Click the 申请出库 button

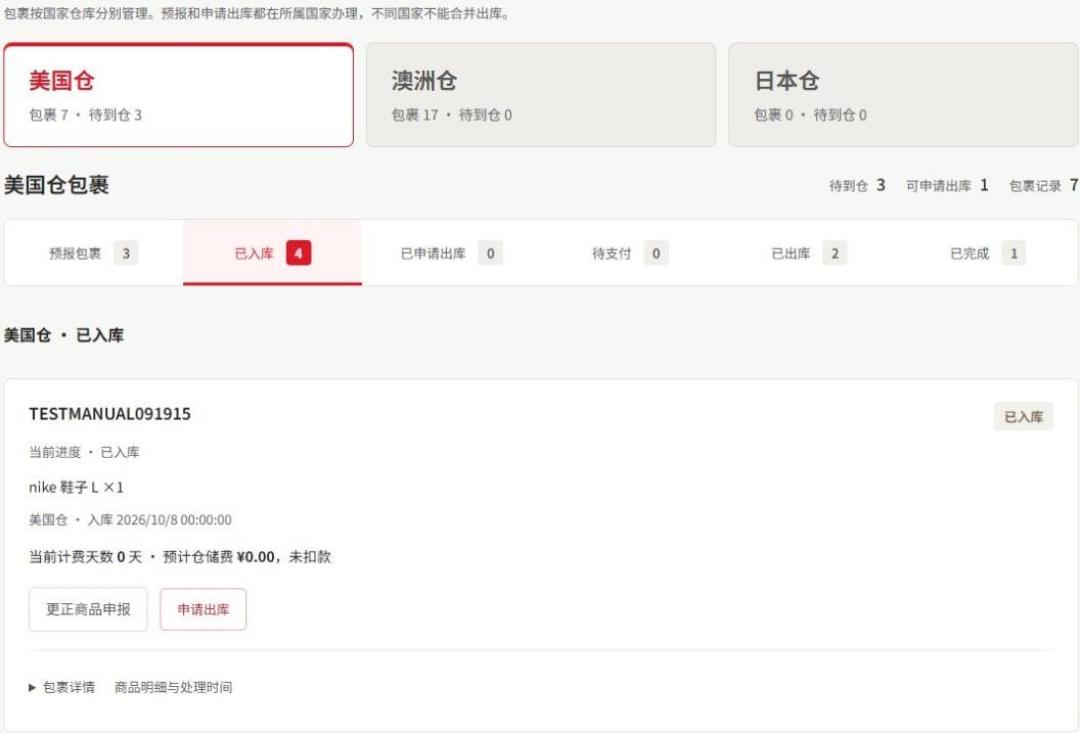coord(203,609)
